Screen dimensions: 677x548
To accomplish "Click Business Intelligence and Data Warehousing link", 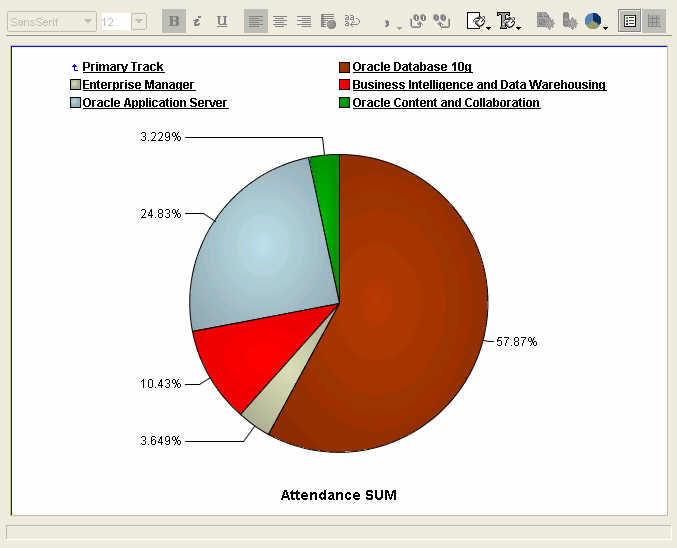I will tap(479, 85).
